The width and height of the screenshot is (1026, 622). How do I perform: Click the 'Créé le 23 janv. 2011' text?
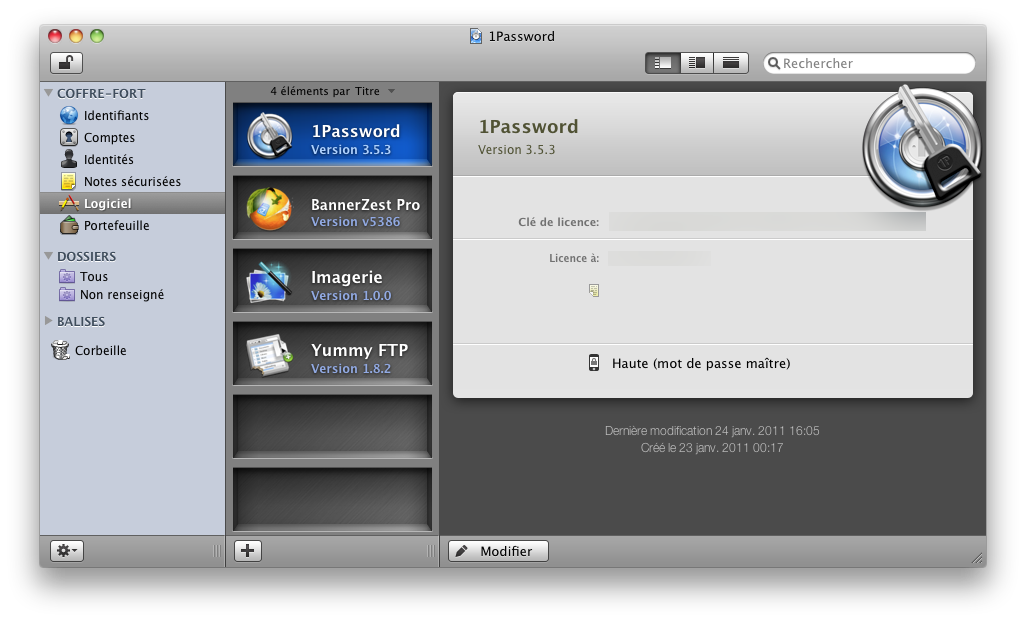click(x=712, y=448)
